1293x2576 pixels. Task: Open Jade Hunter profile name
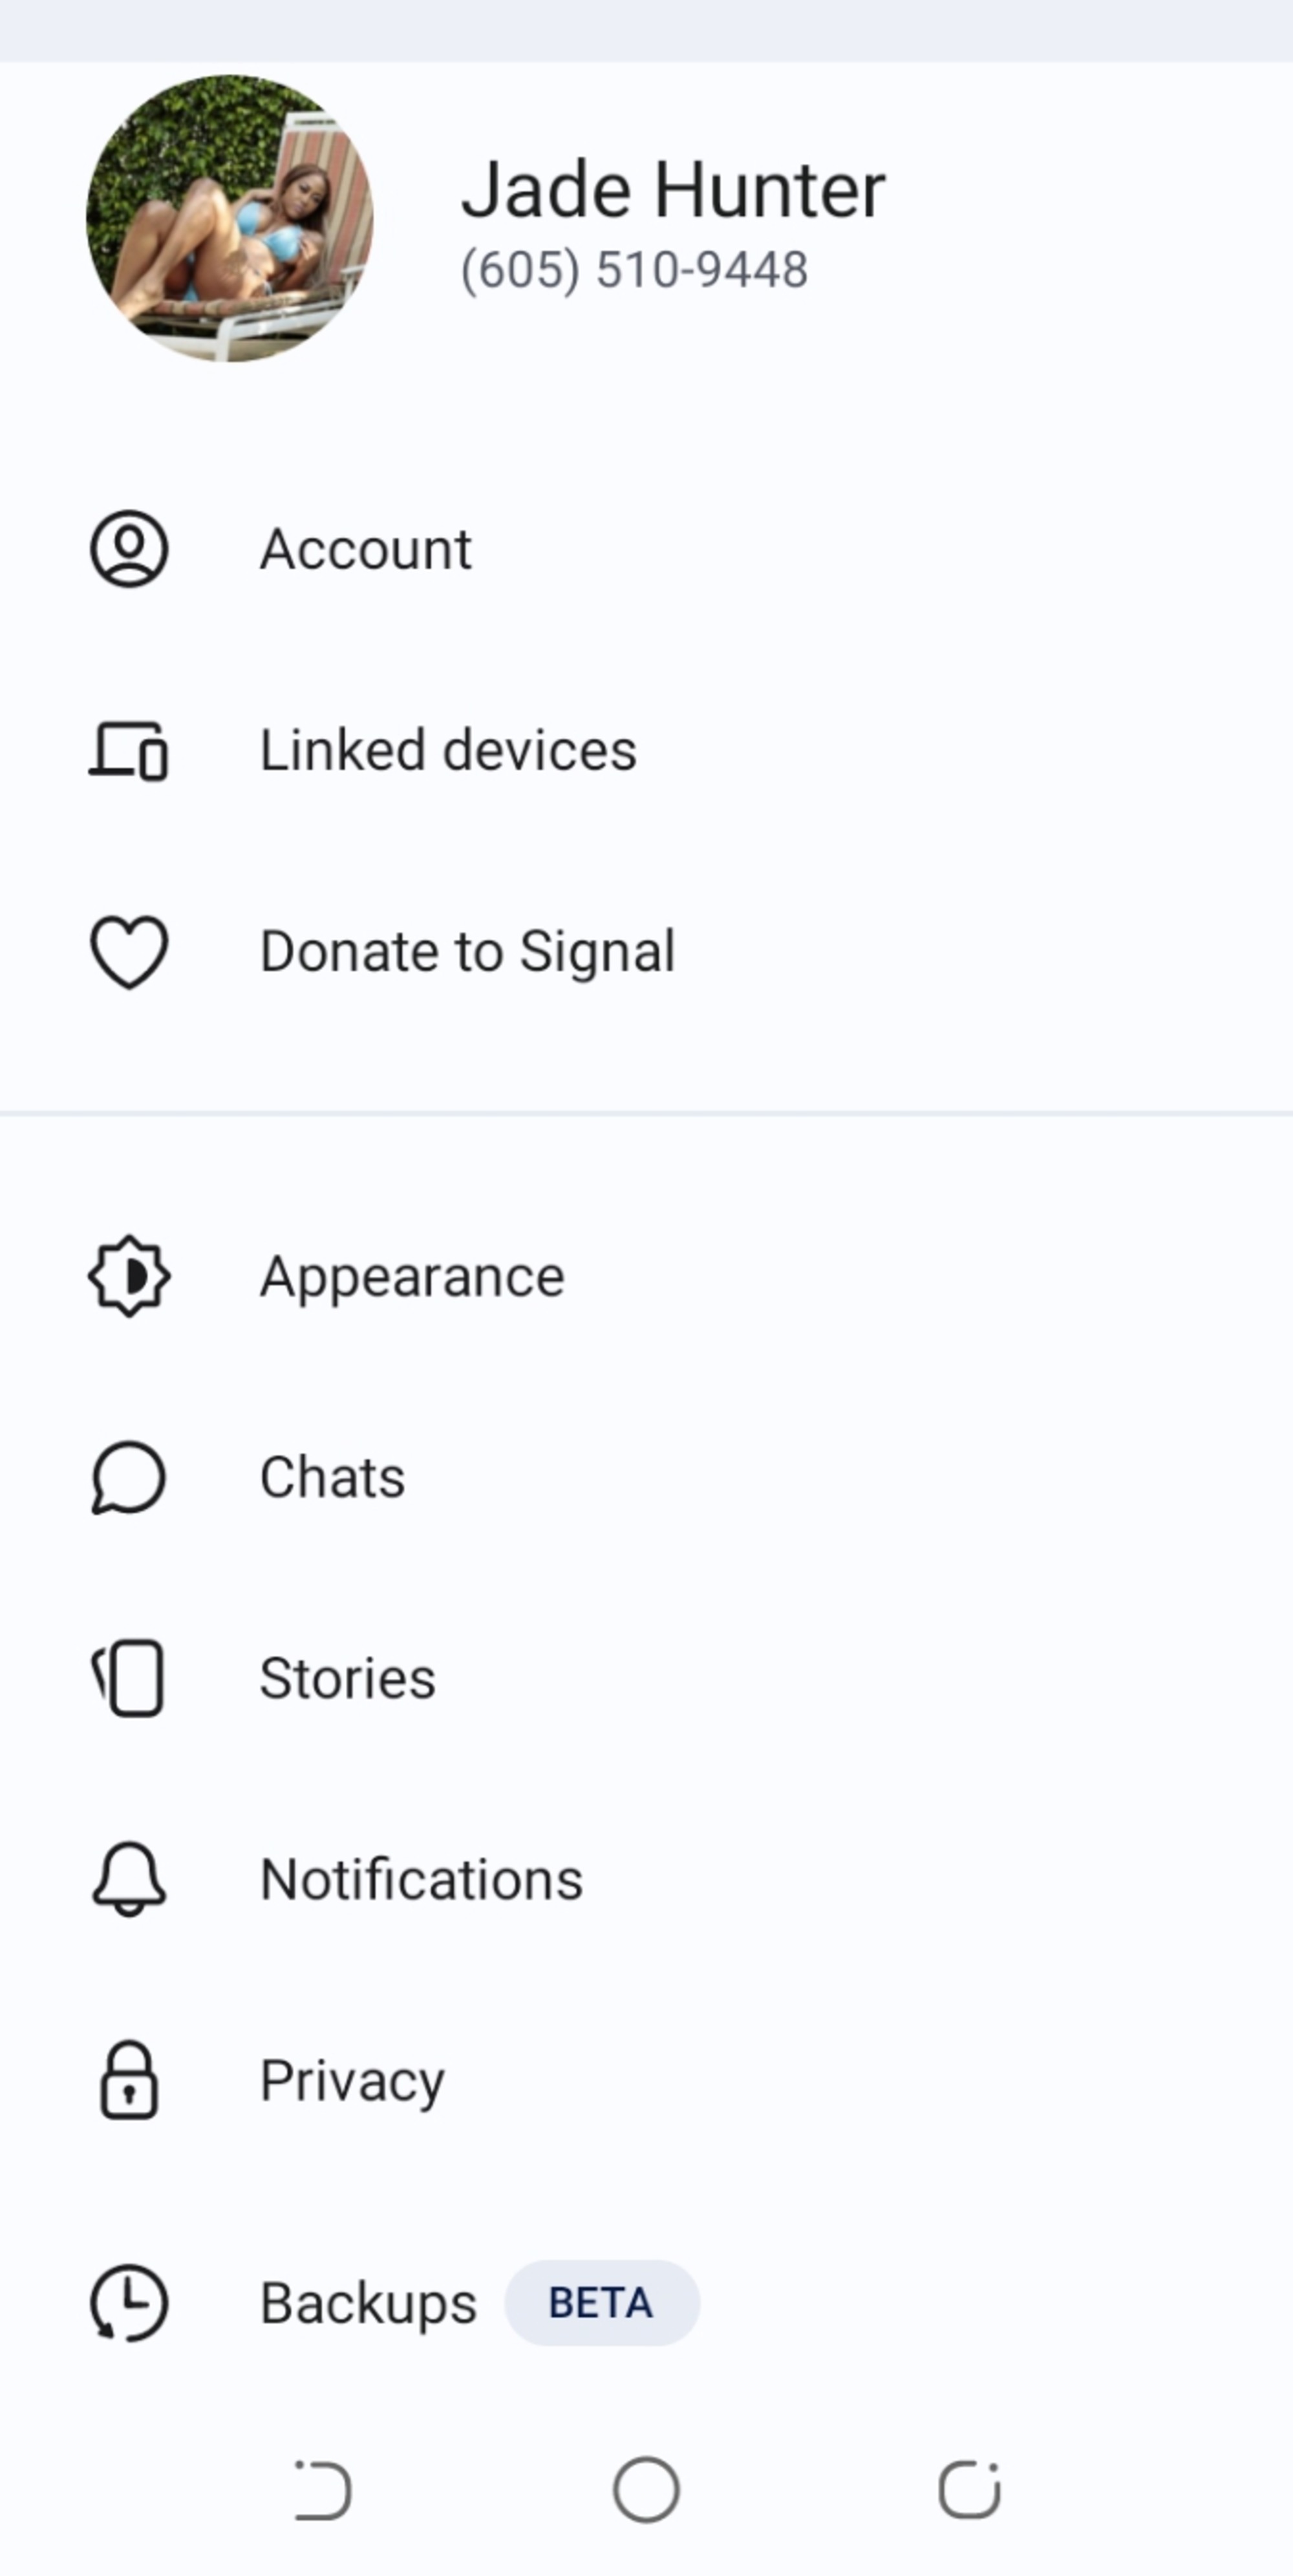tap(672, 190)
